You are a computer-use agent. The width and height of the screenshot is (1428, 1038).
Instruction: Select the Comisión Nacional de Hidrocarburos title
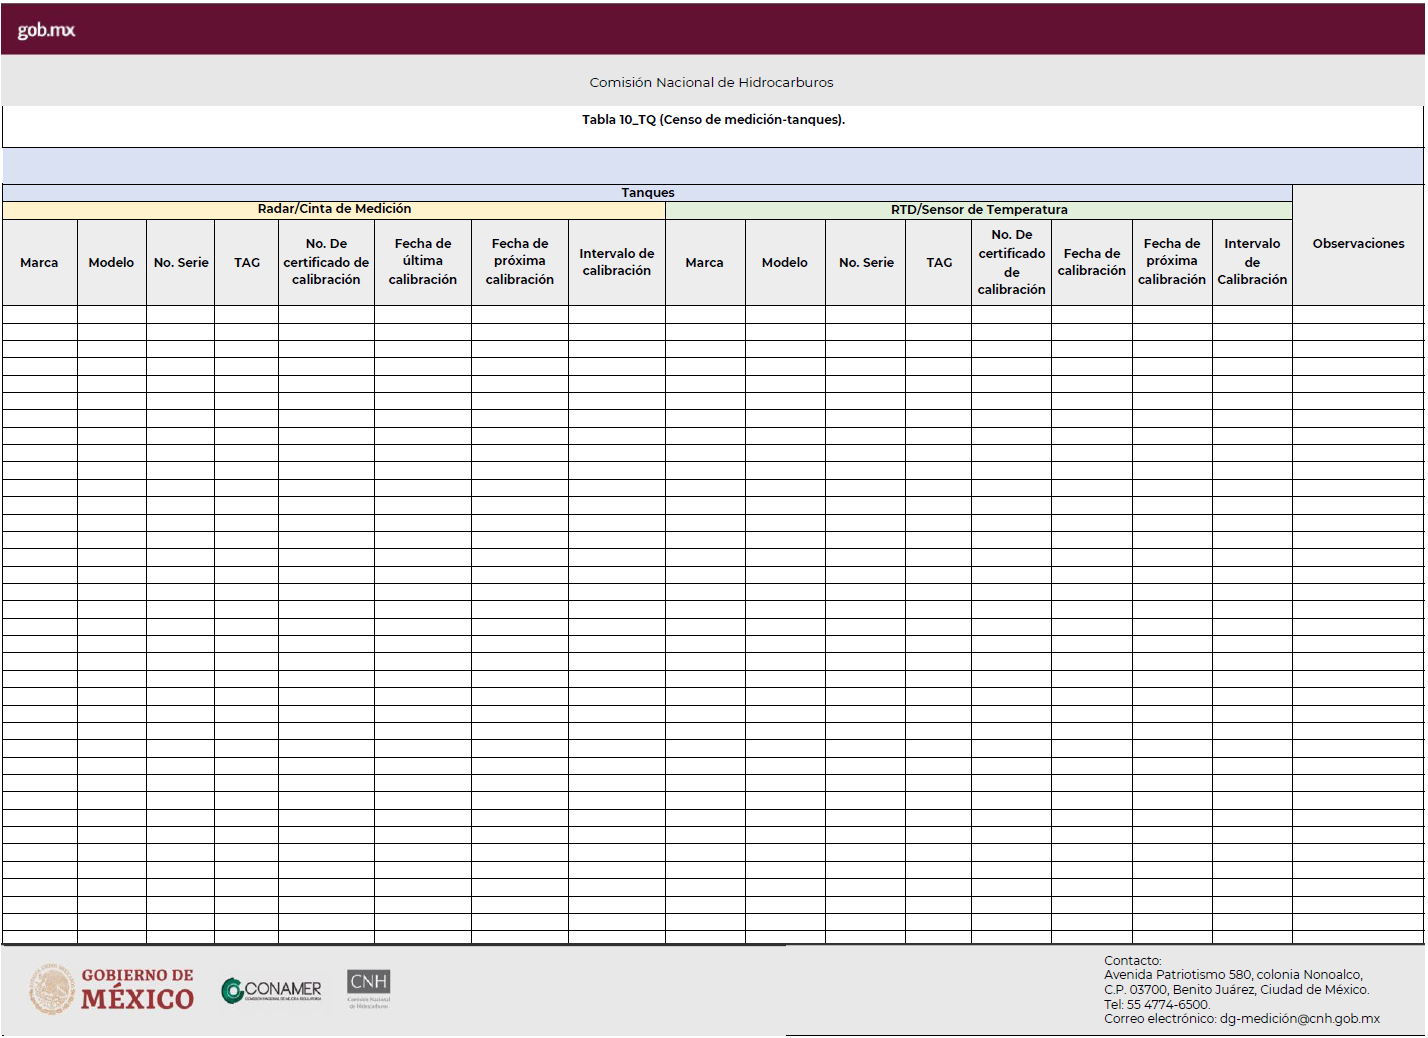coord(711,83)
